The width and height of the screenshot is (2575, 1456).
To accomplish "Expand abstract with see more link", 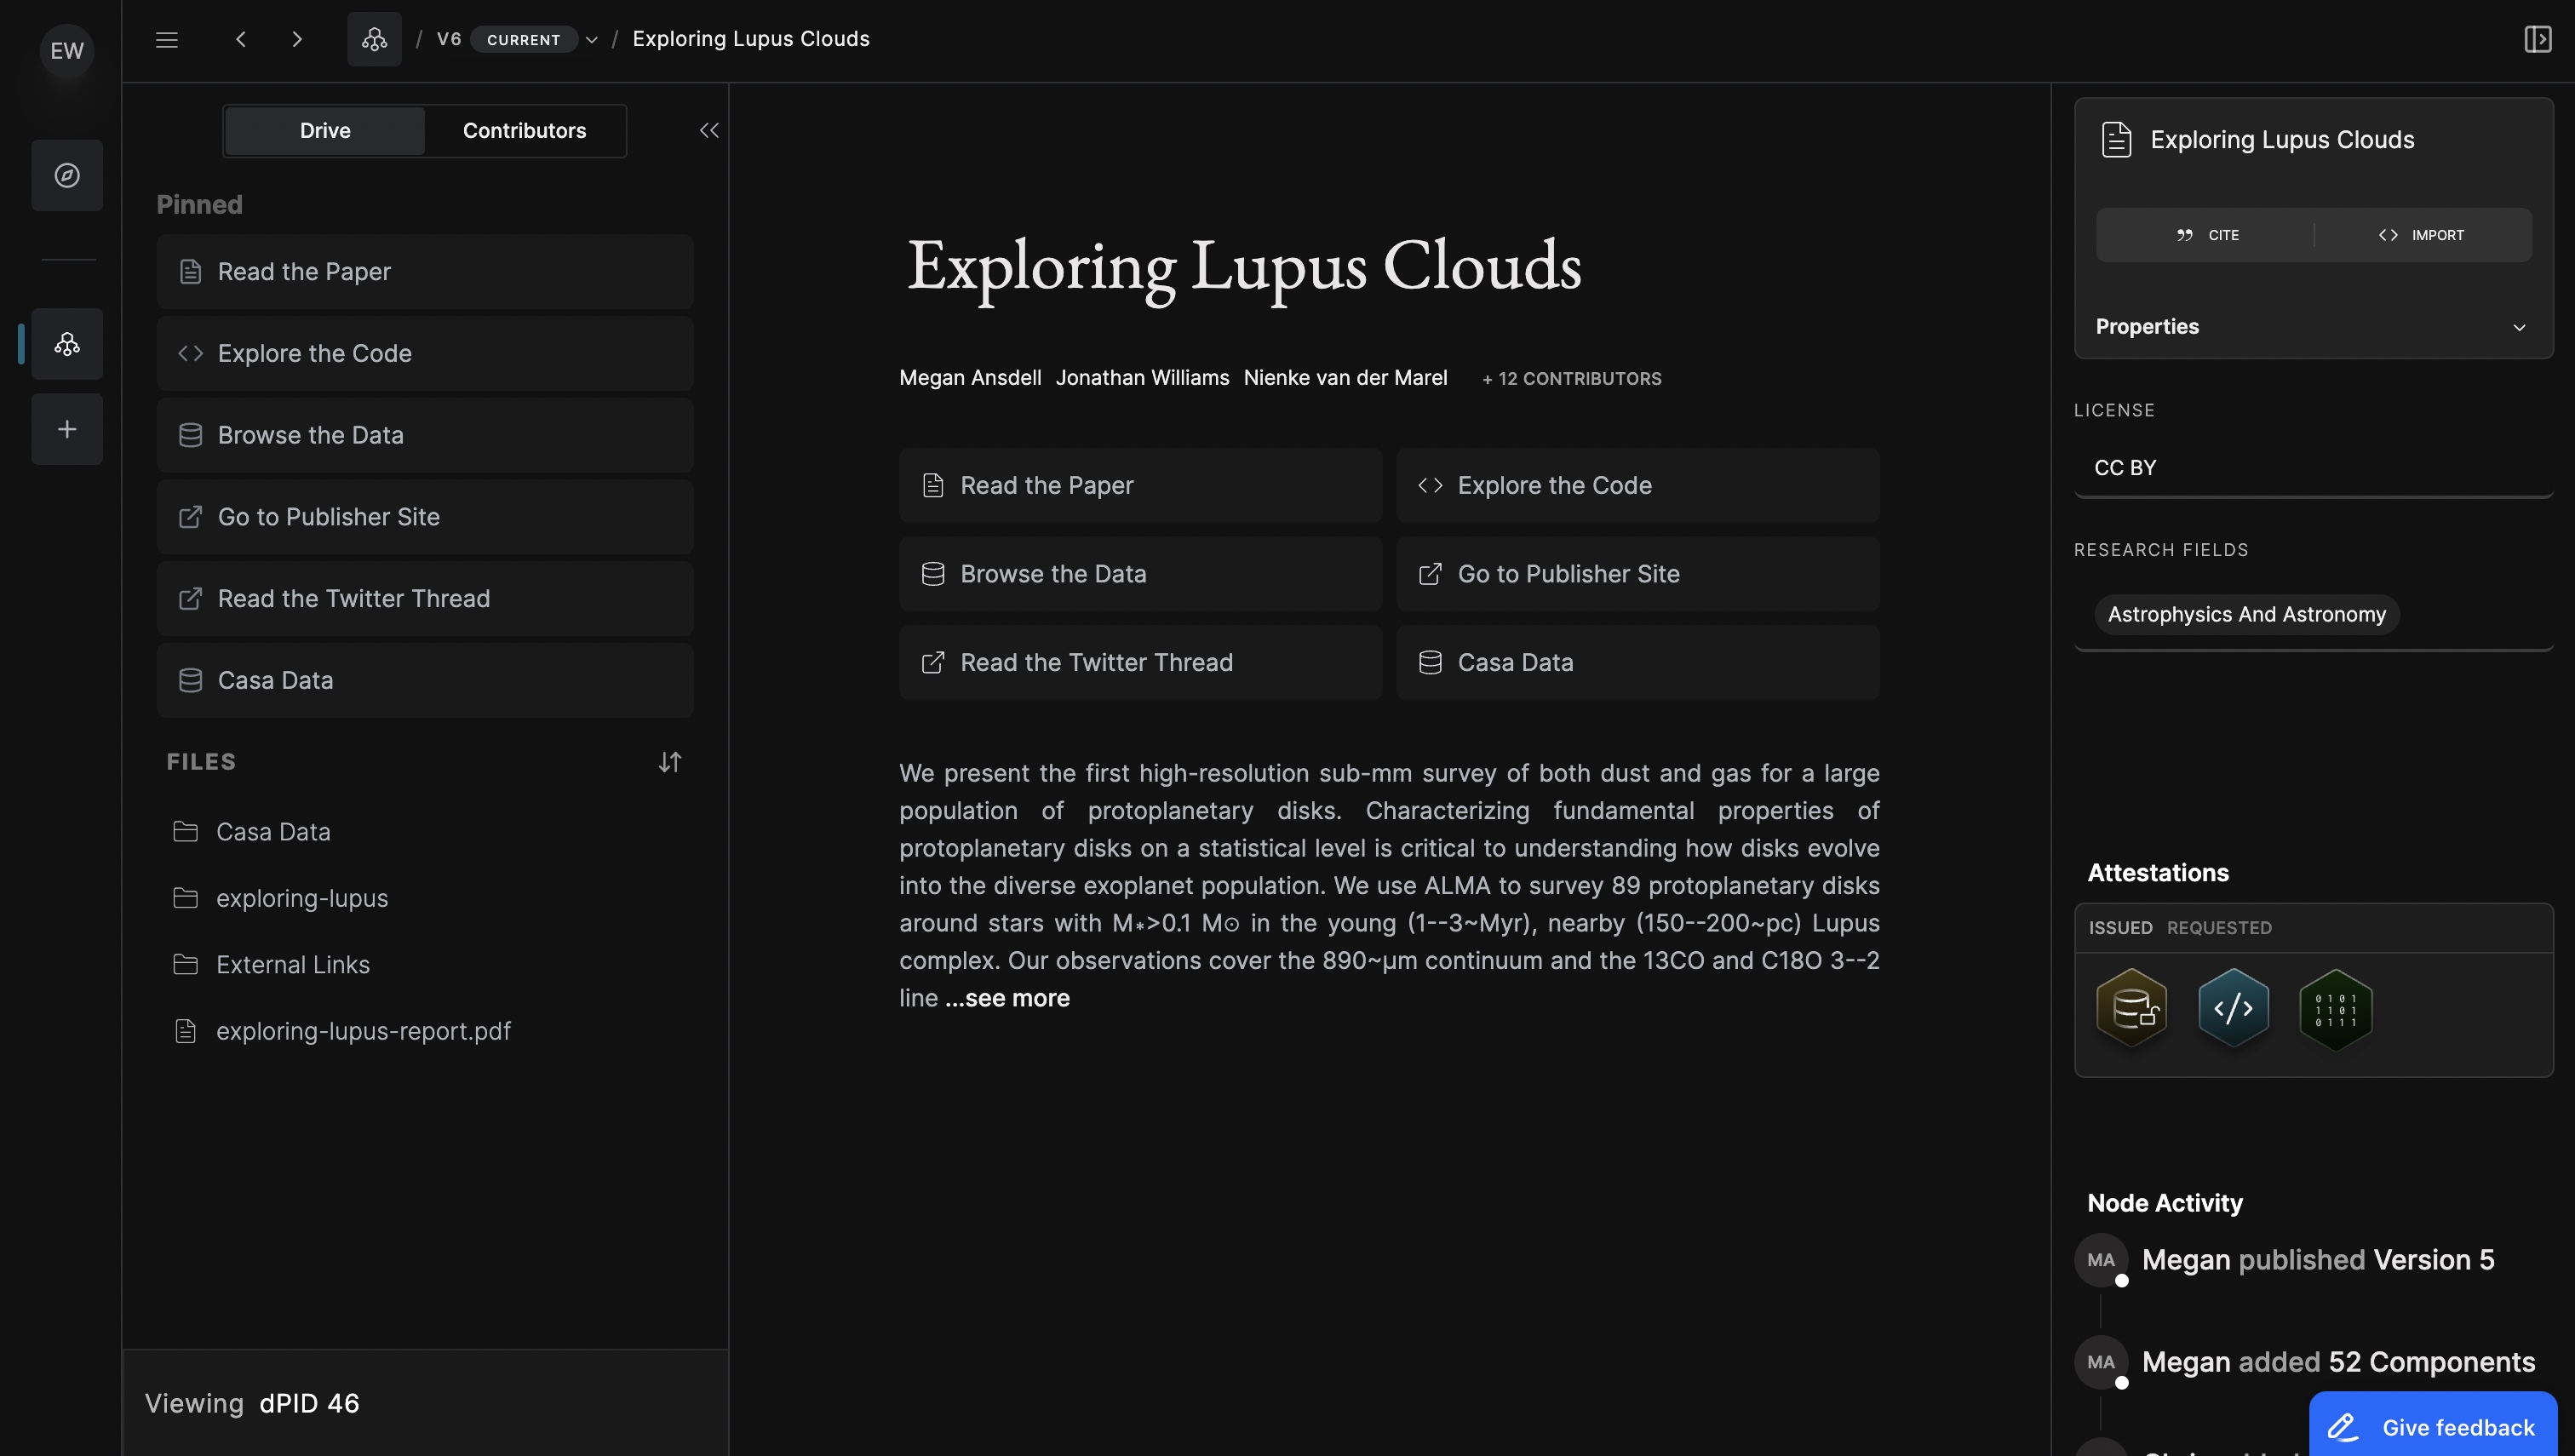I will [x=1007, y=998].
